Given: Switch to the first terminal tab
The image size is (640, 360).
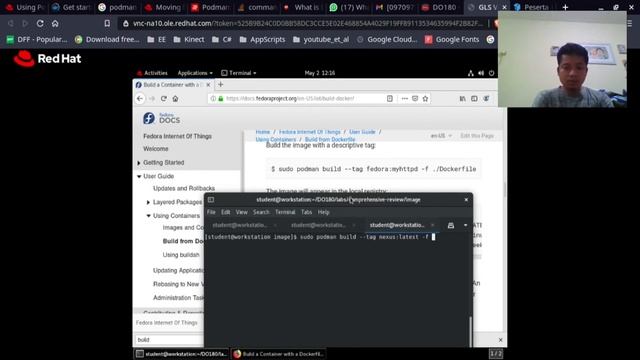Looking at the screenshot, I should tap(243, 225).
